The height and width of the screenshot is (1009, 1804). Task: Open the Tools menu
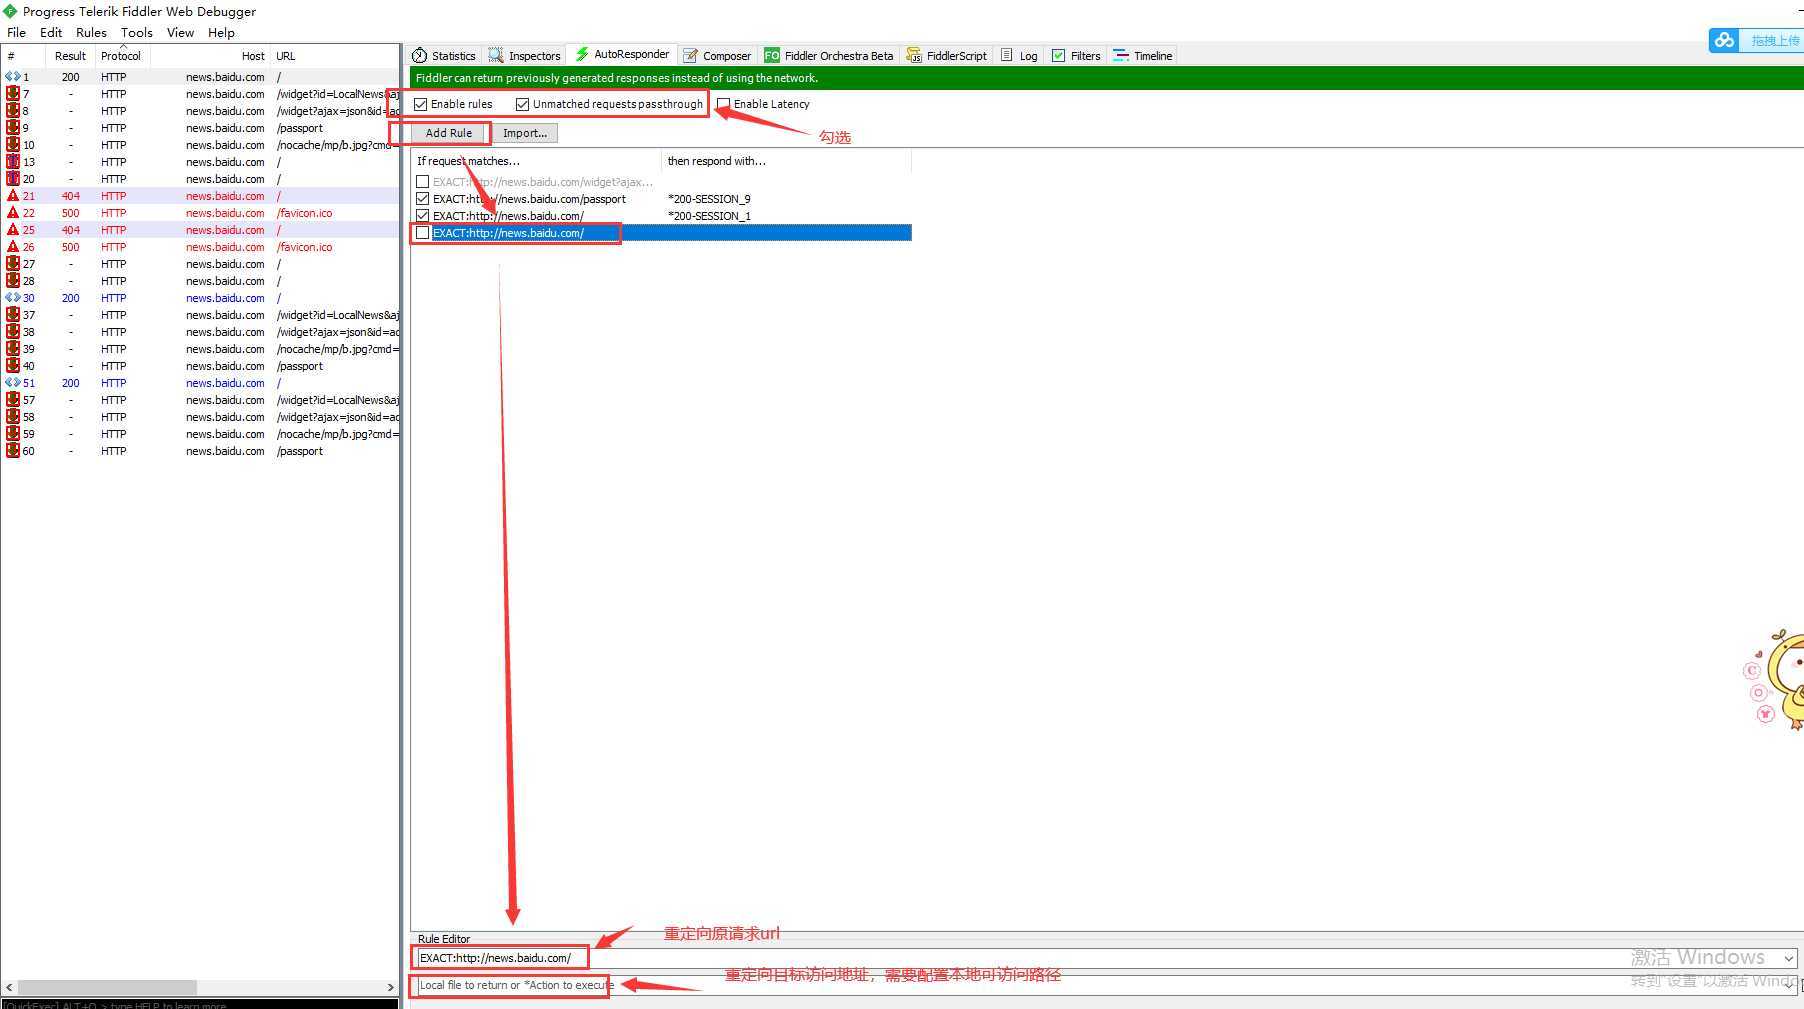pos(137,33)
